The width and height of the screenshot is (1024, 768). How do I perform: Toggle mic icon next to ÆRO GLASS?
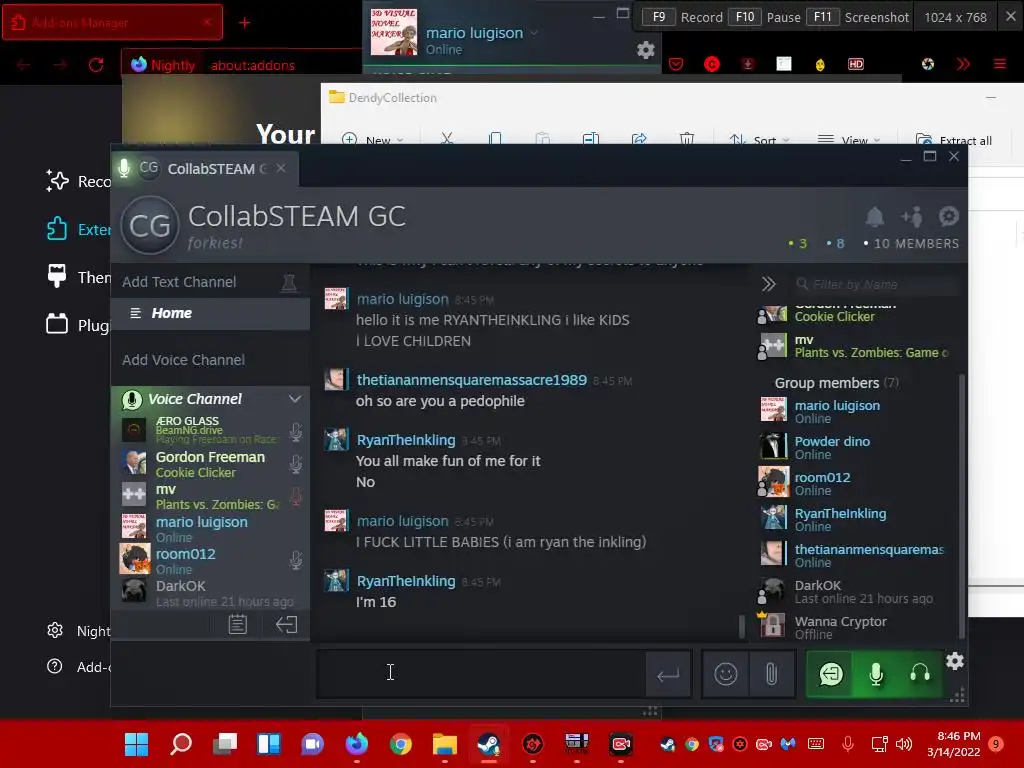296,432
